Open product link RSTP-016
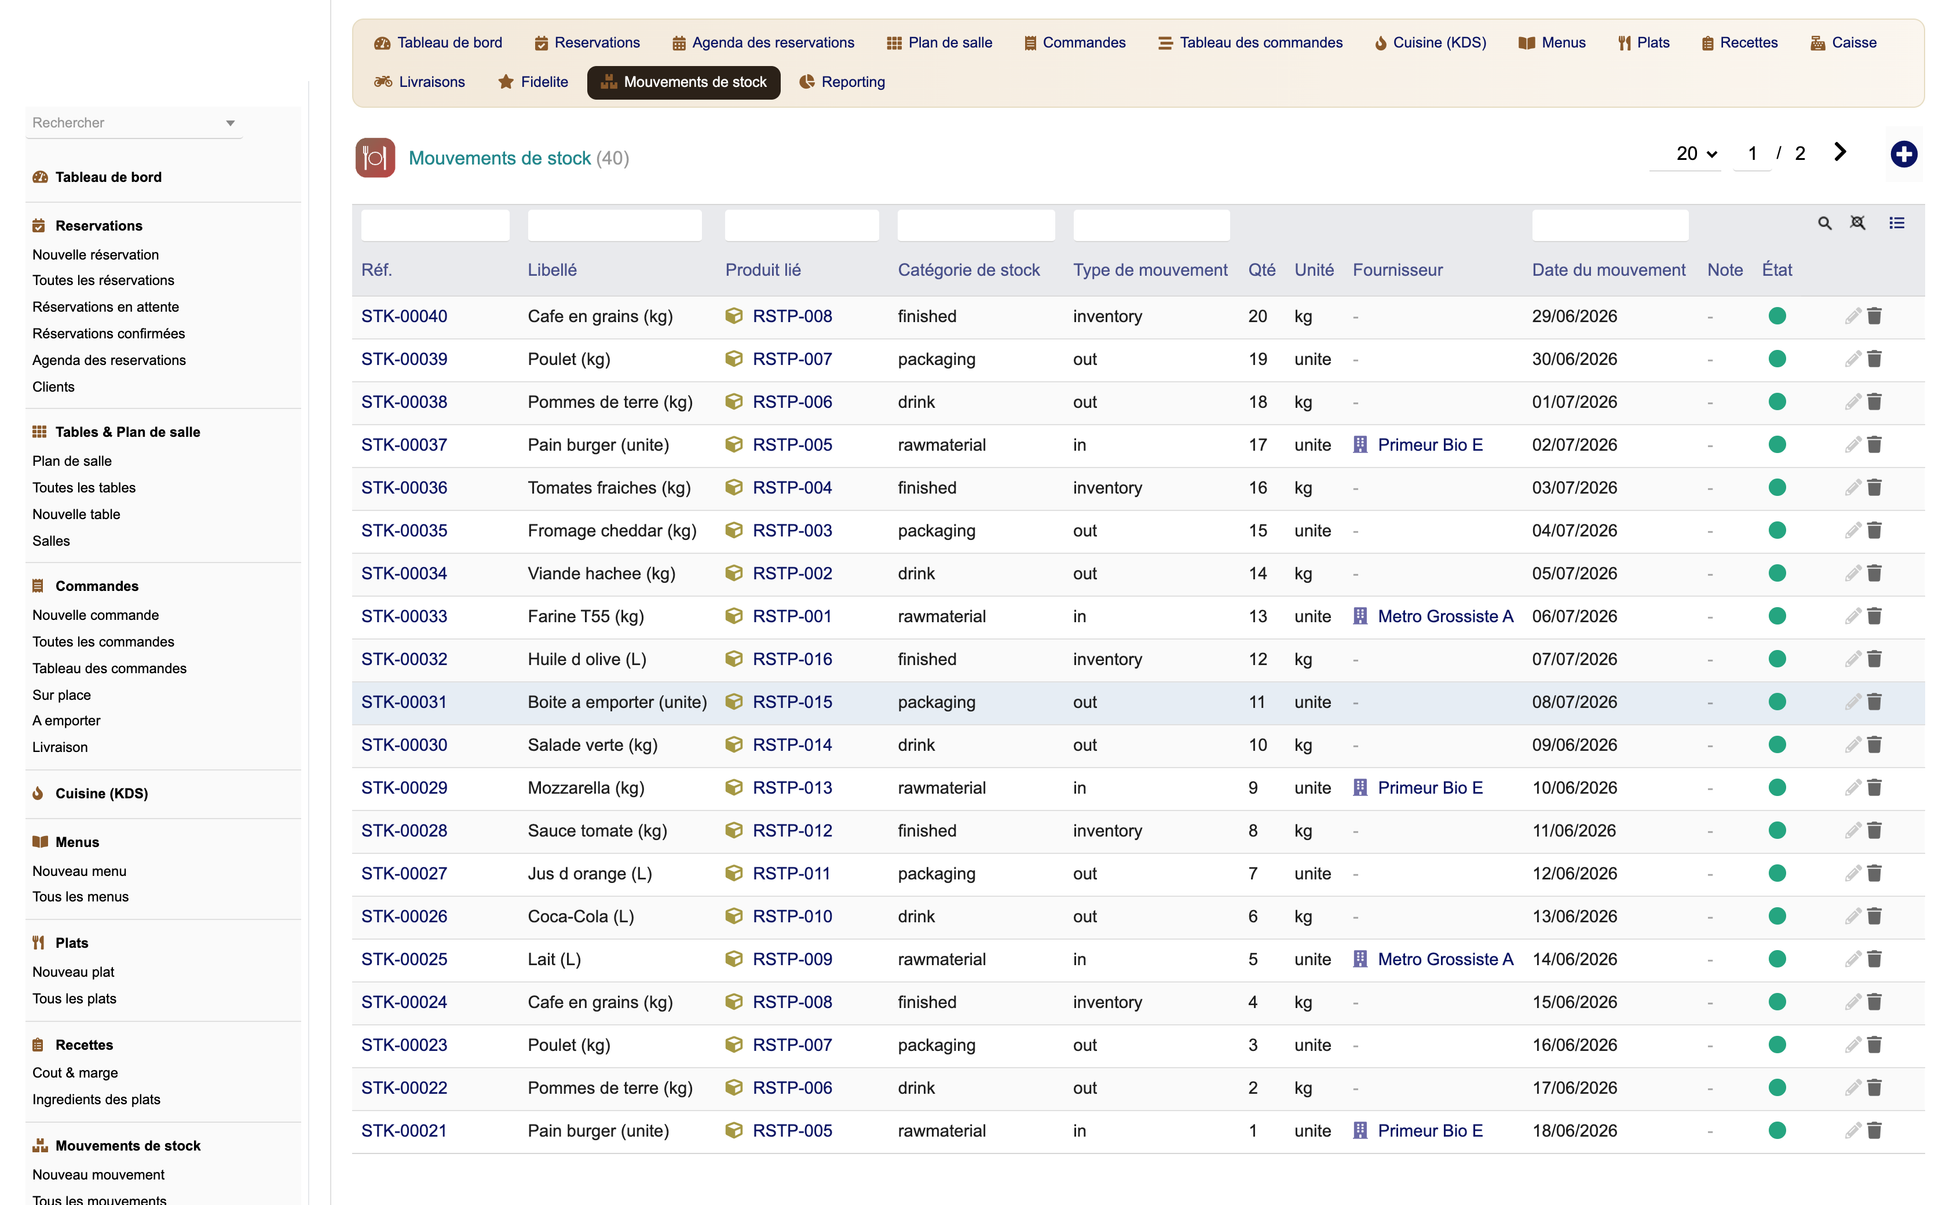This screenshot has width=1946, height=1205. pos(792,659)
